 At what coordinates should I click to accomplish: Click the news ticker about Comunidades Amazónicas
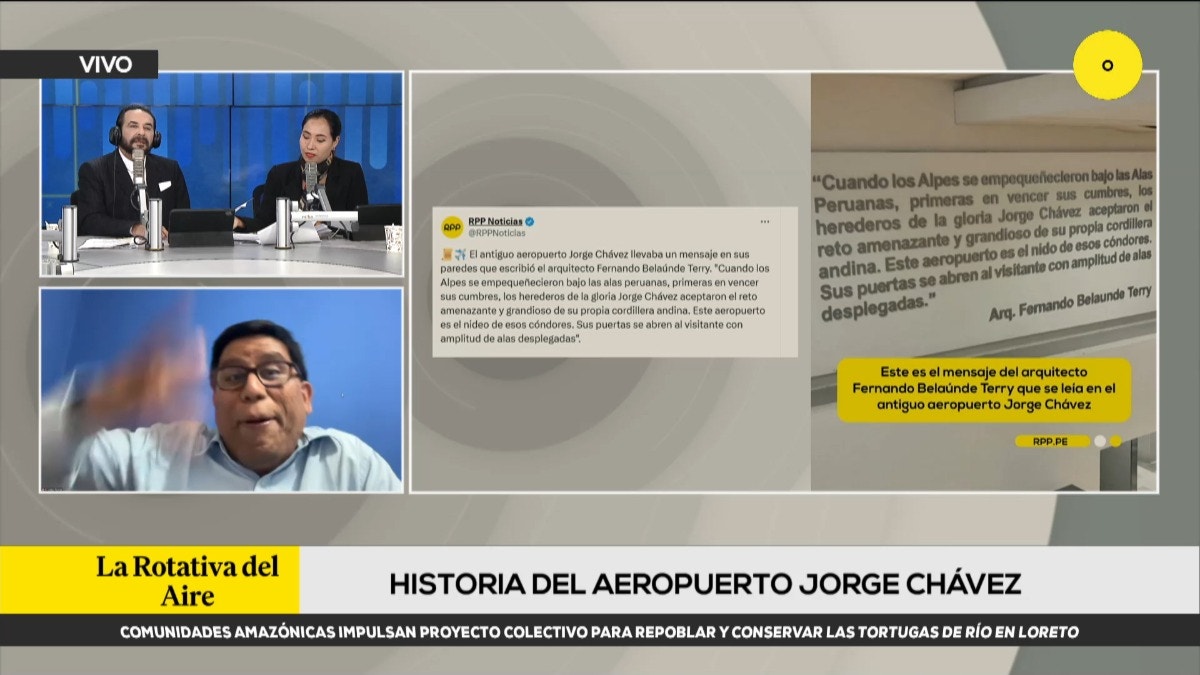coord(600,632)
